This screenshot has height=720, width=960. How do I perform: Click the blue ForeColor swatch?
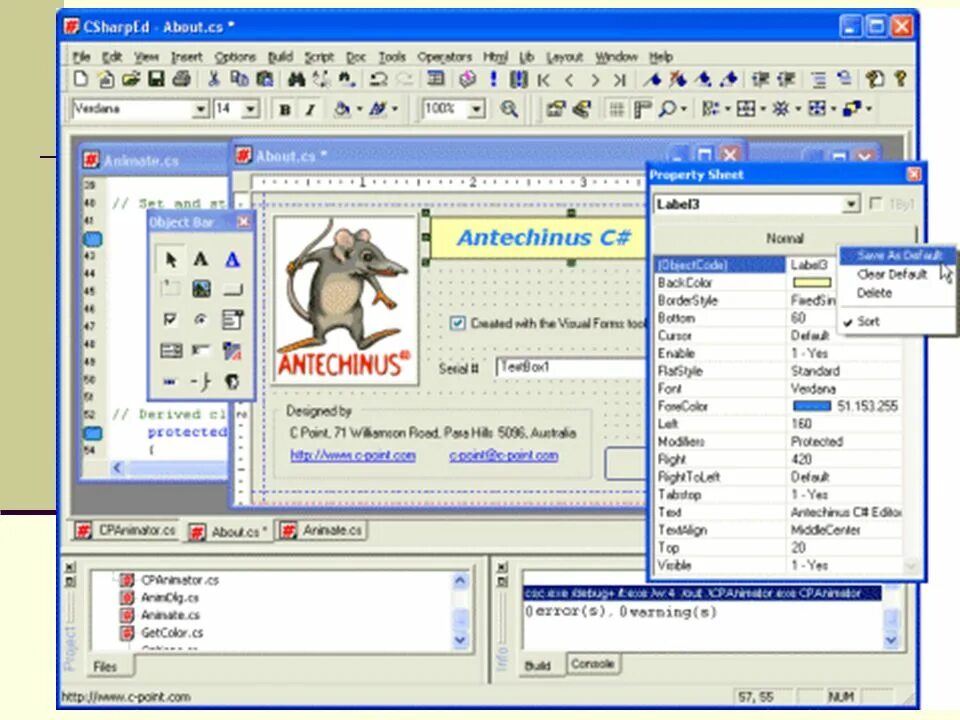(812, 406)
